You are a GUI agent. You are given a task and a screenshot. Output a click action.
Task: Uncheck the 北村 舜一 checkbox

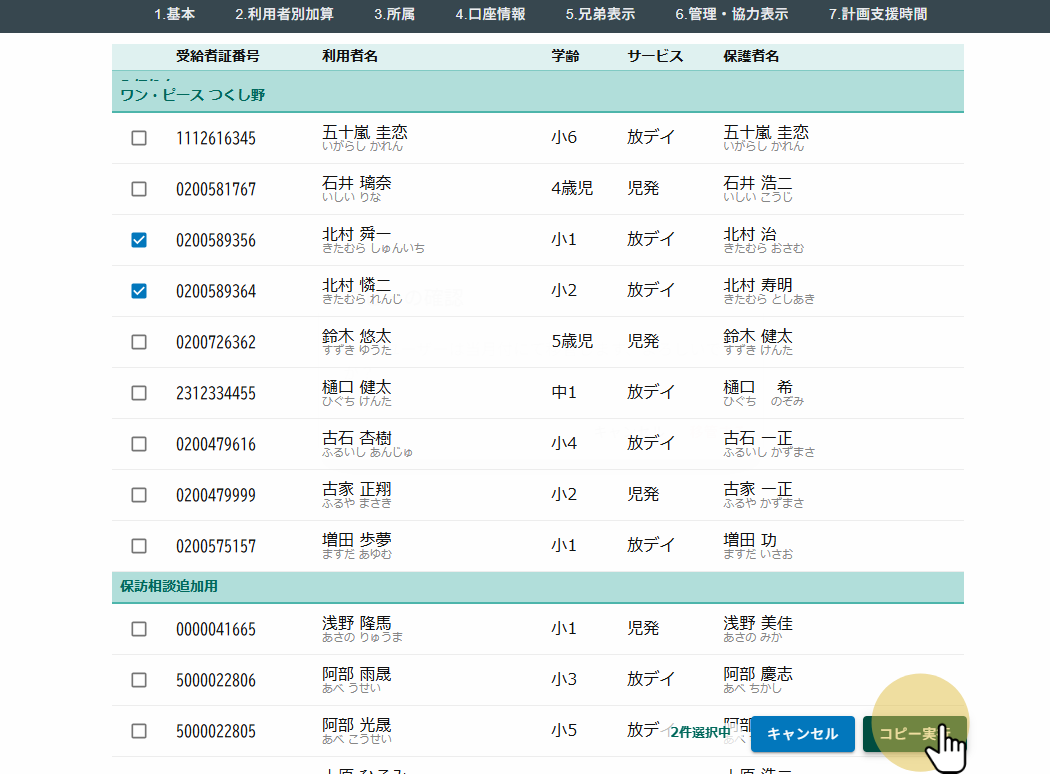[139, 240]
